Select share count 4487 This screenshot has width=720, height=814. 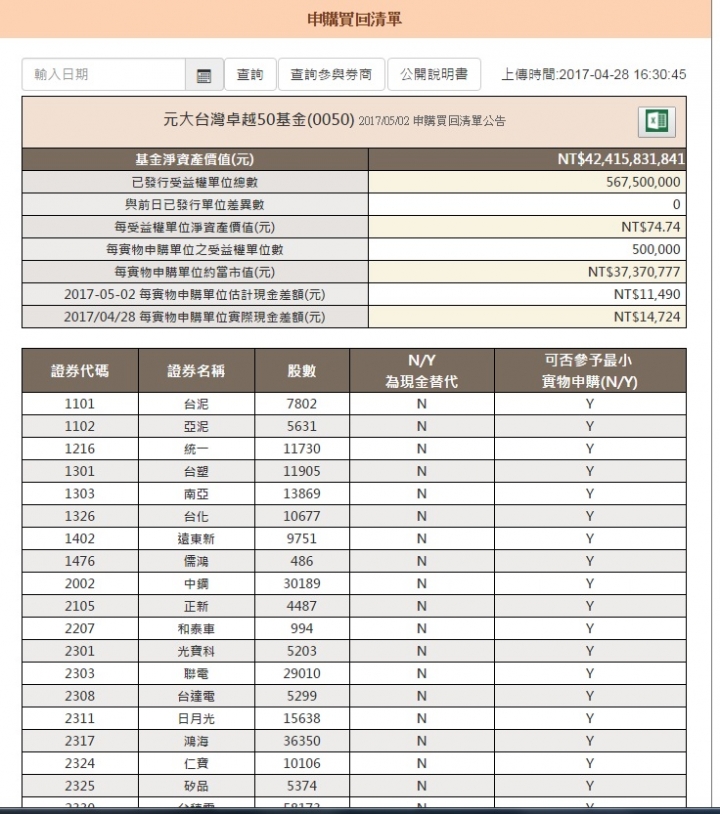pyautogui.click(x=302, y=606)
